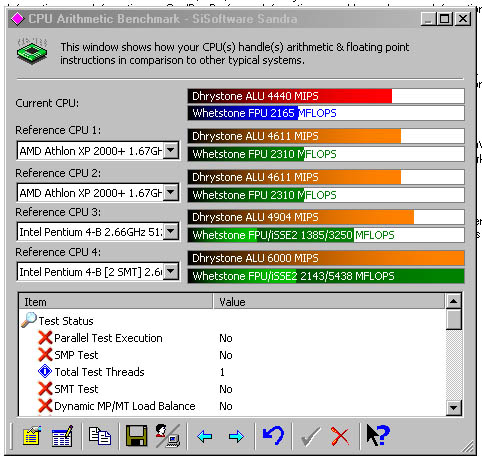Image resolution: width=482 pixels, height=465 pixels.
Task: Click the Dhrystone ALU 4440 MIPS bar
Action: click(326, 96)
